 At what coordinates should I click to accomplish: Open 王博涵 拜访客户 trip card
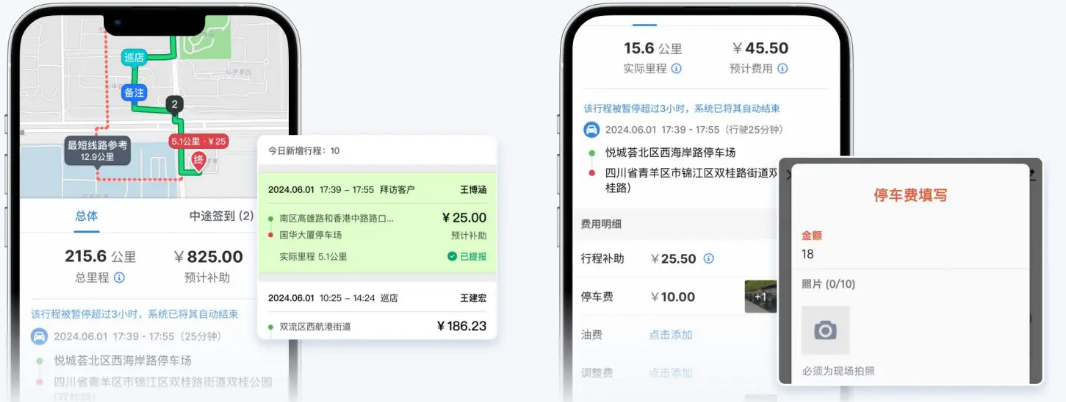(377, 223)
